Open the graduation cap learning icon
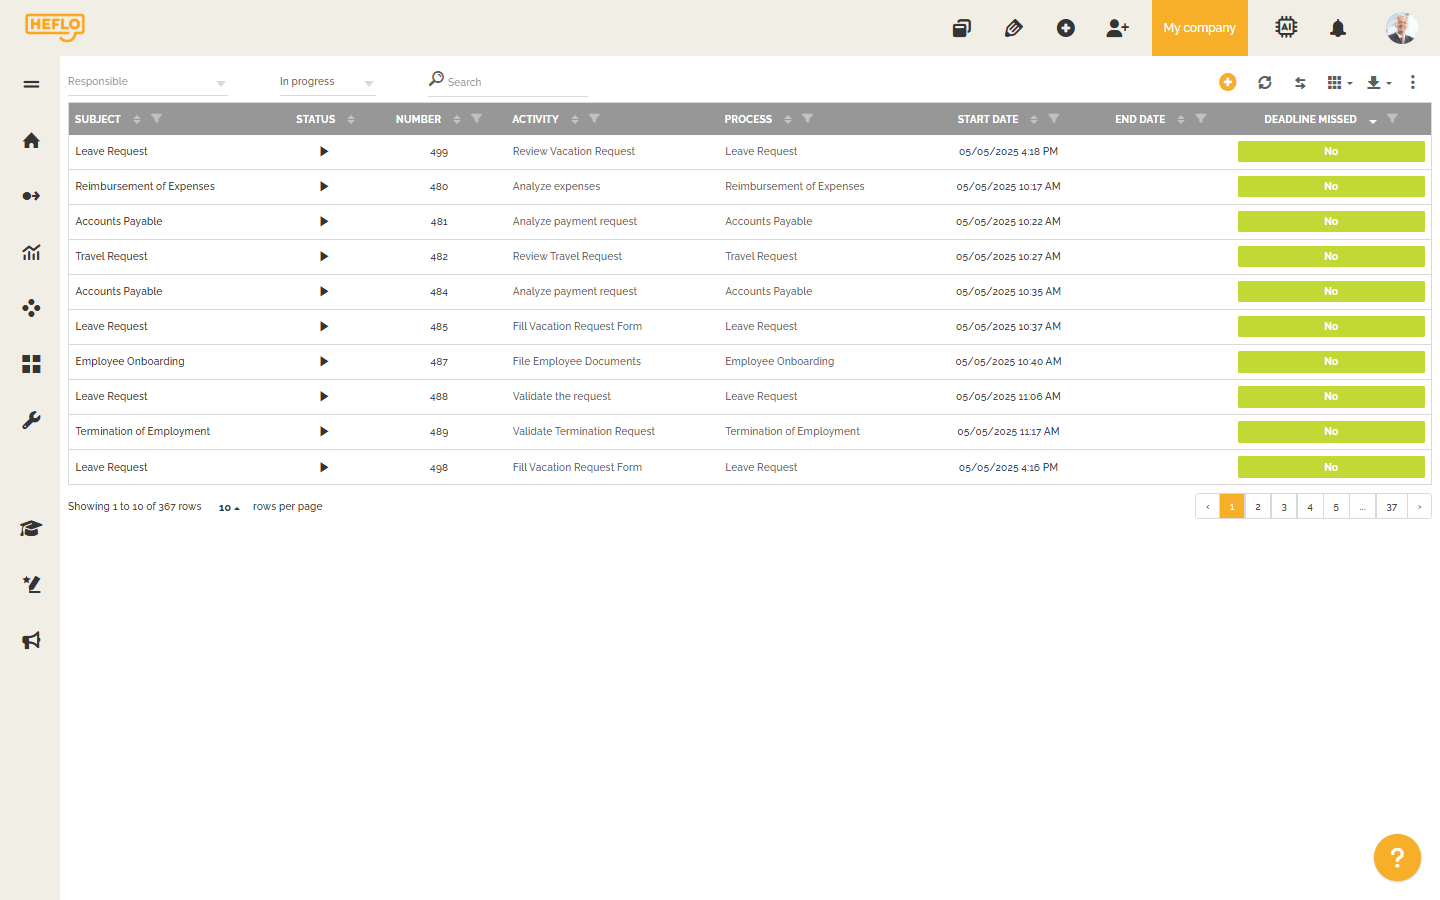This screenshot has height=900, width=1440. tap(31, 528)
